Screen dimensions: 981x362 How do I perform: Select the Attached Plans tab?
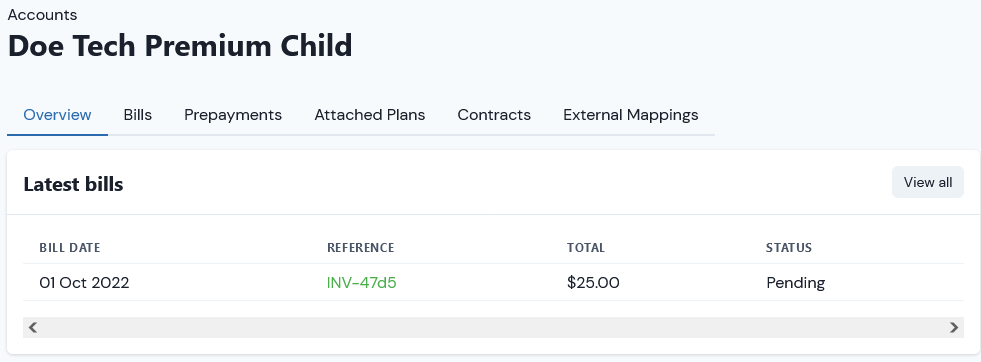click(370, 115)
